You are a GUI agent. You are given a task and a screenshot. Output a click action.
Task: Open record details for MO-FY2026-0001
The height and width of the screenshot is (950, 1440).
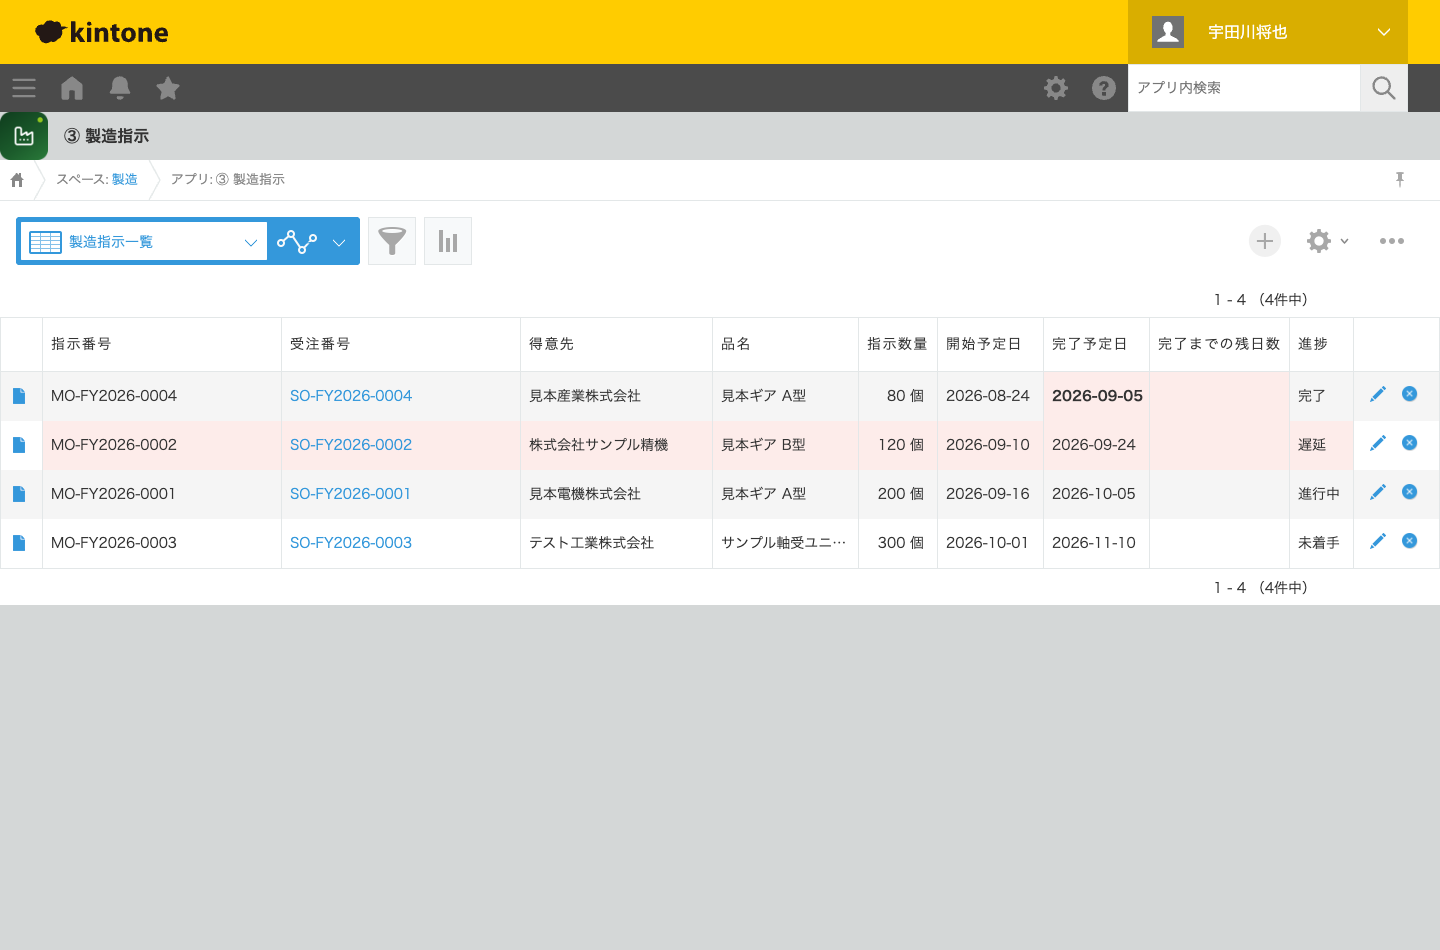click(19, 494)
